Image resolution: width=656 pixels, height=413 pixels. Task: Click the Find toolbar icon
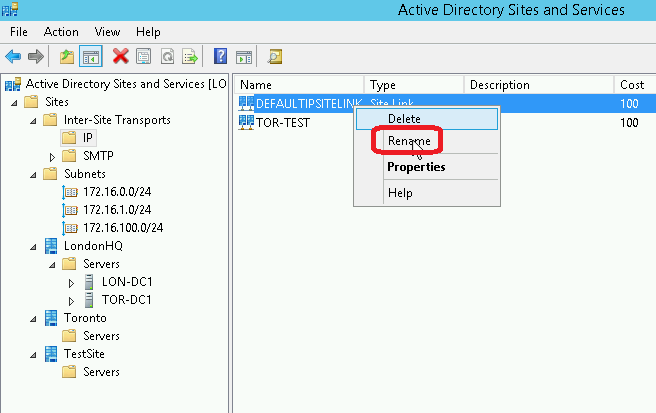(x=275, y=56)
